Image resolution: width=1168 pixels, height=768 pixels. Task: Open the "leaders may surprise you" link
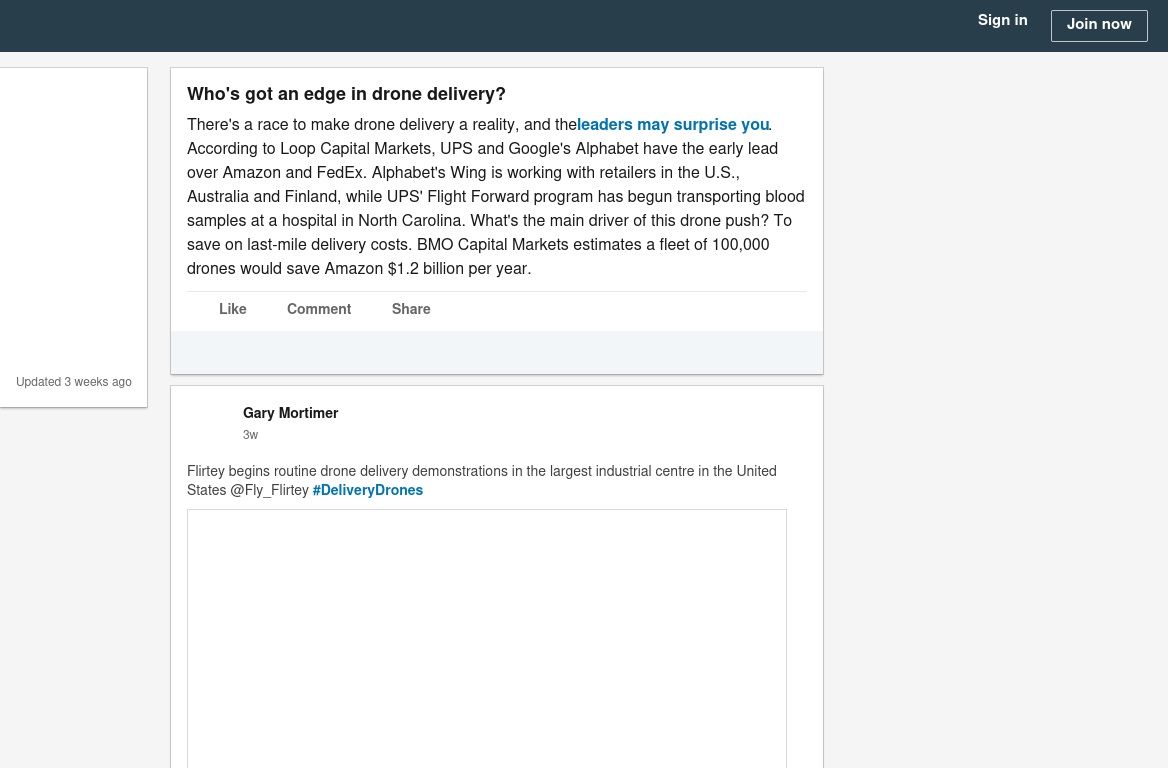pos(673,124)
